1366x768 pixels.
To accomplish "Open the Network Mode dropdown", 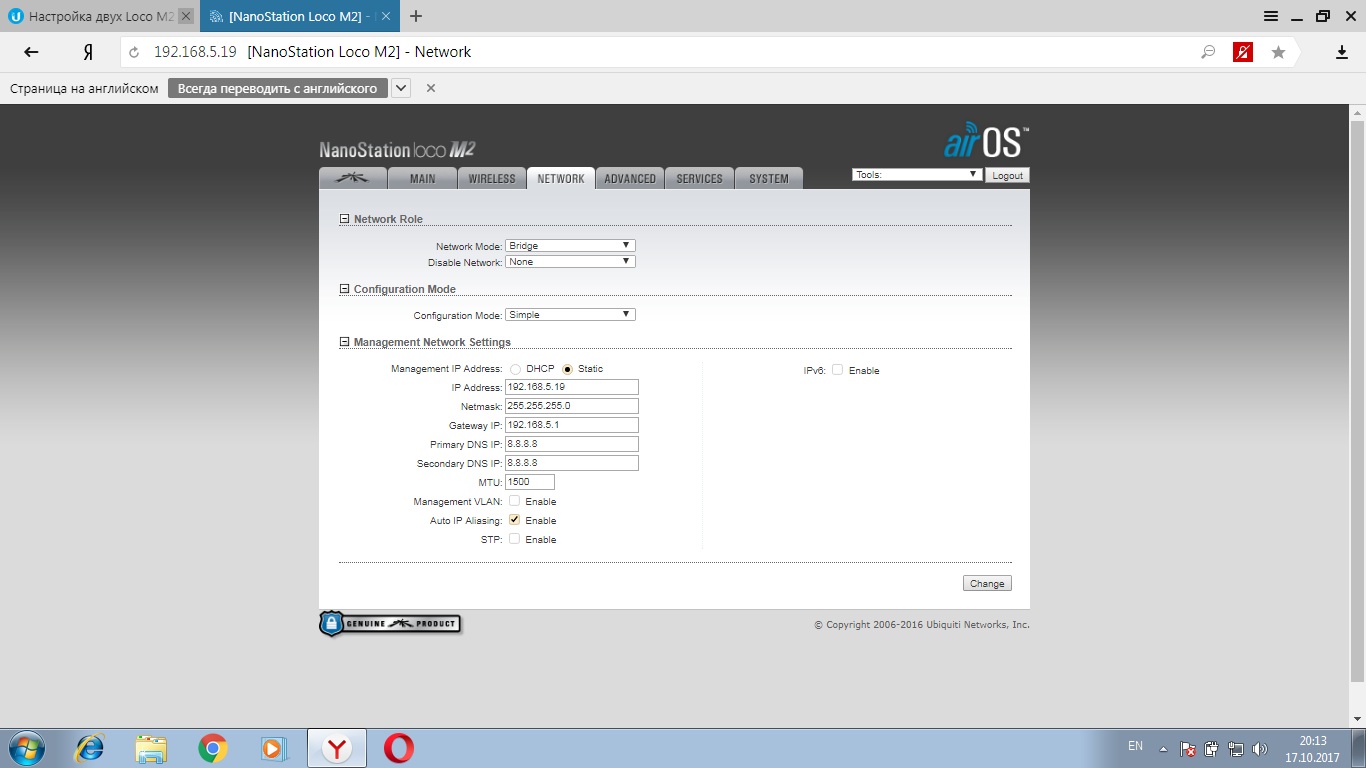I will point(570,245).
